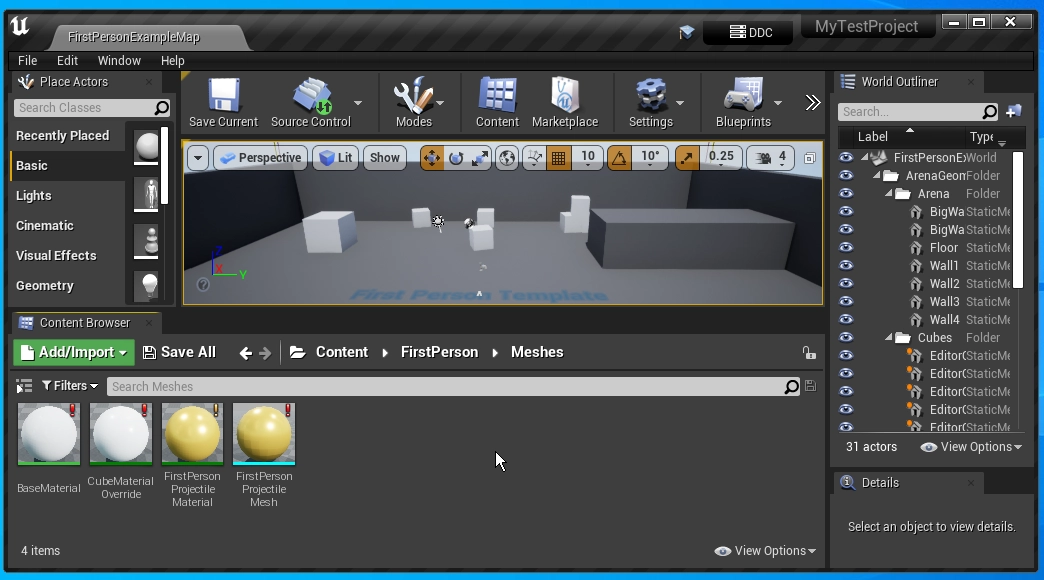Click the Save All button

180,352
